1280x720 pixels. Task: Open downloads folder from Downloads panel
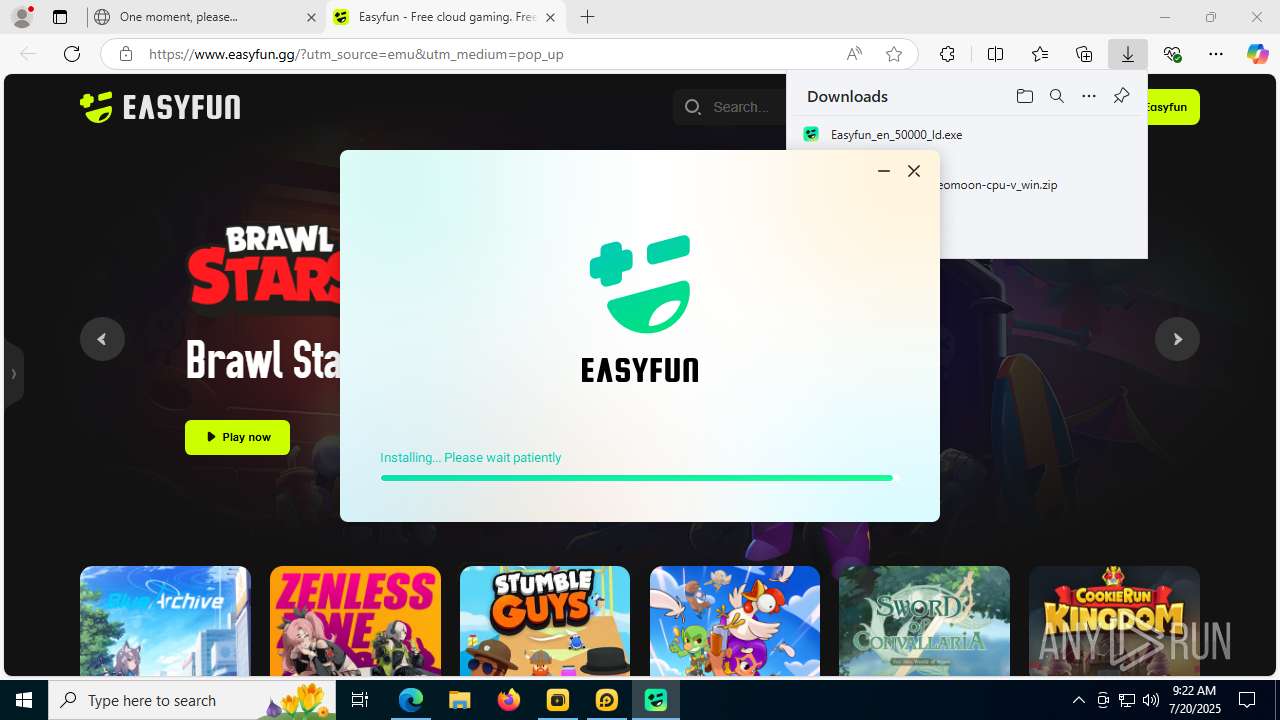click(1024, 96)
